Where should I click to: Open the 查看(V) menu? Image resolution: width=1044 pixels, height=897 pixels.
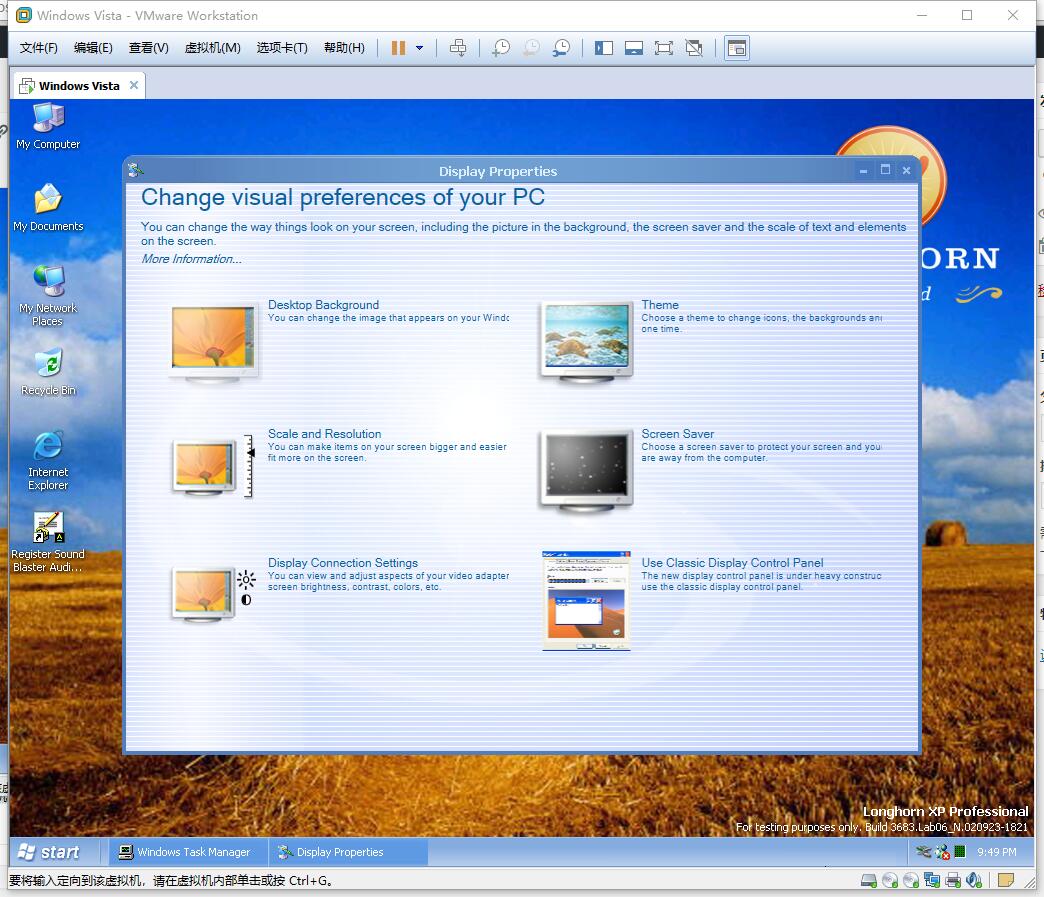[x=148, y=48]
